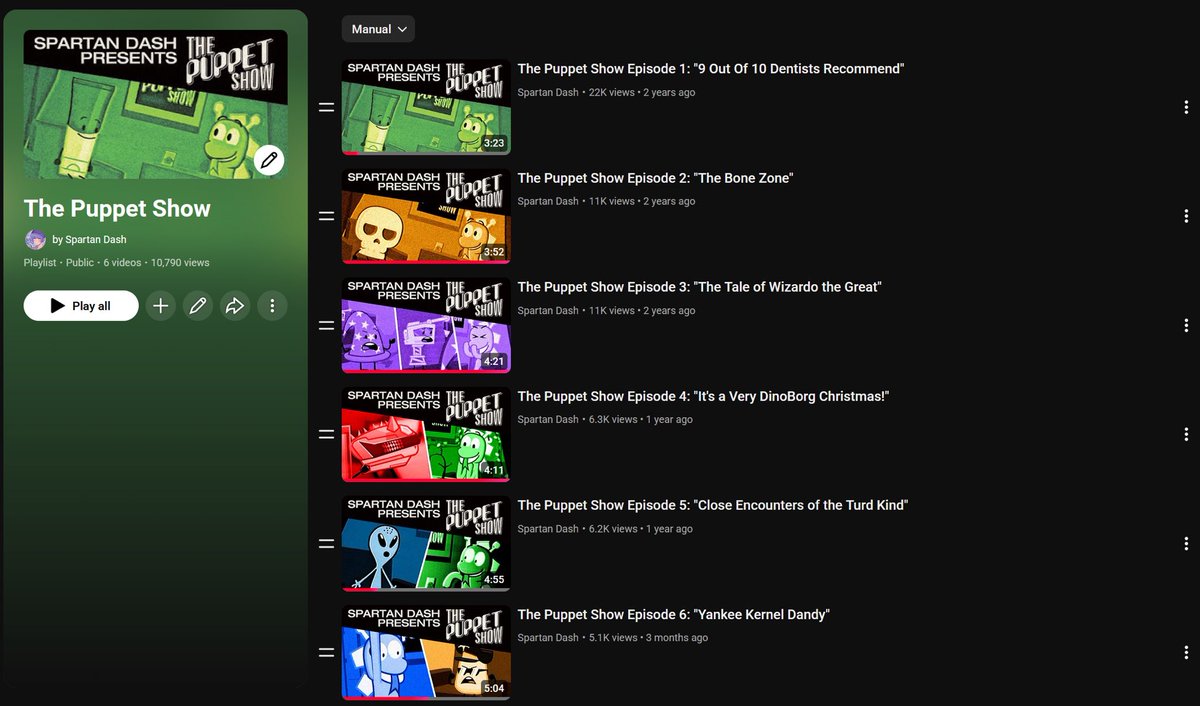Share the playlist via arrow icon
1200x706 pixels.
(235, 306)
